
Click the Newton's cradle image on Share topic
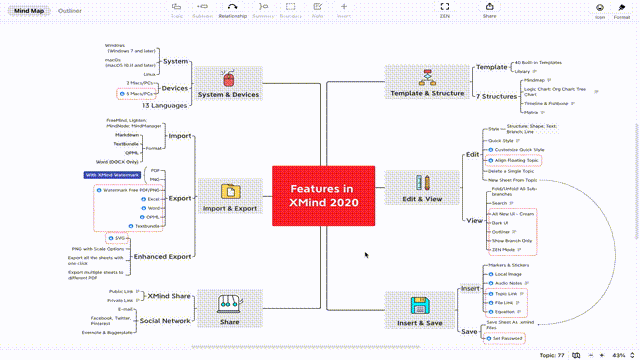(230, 304)
